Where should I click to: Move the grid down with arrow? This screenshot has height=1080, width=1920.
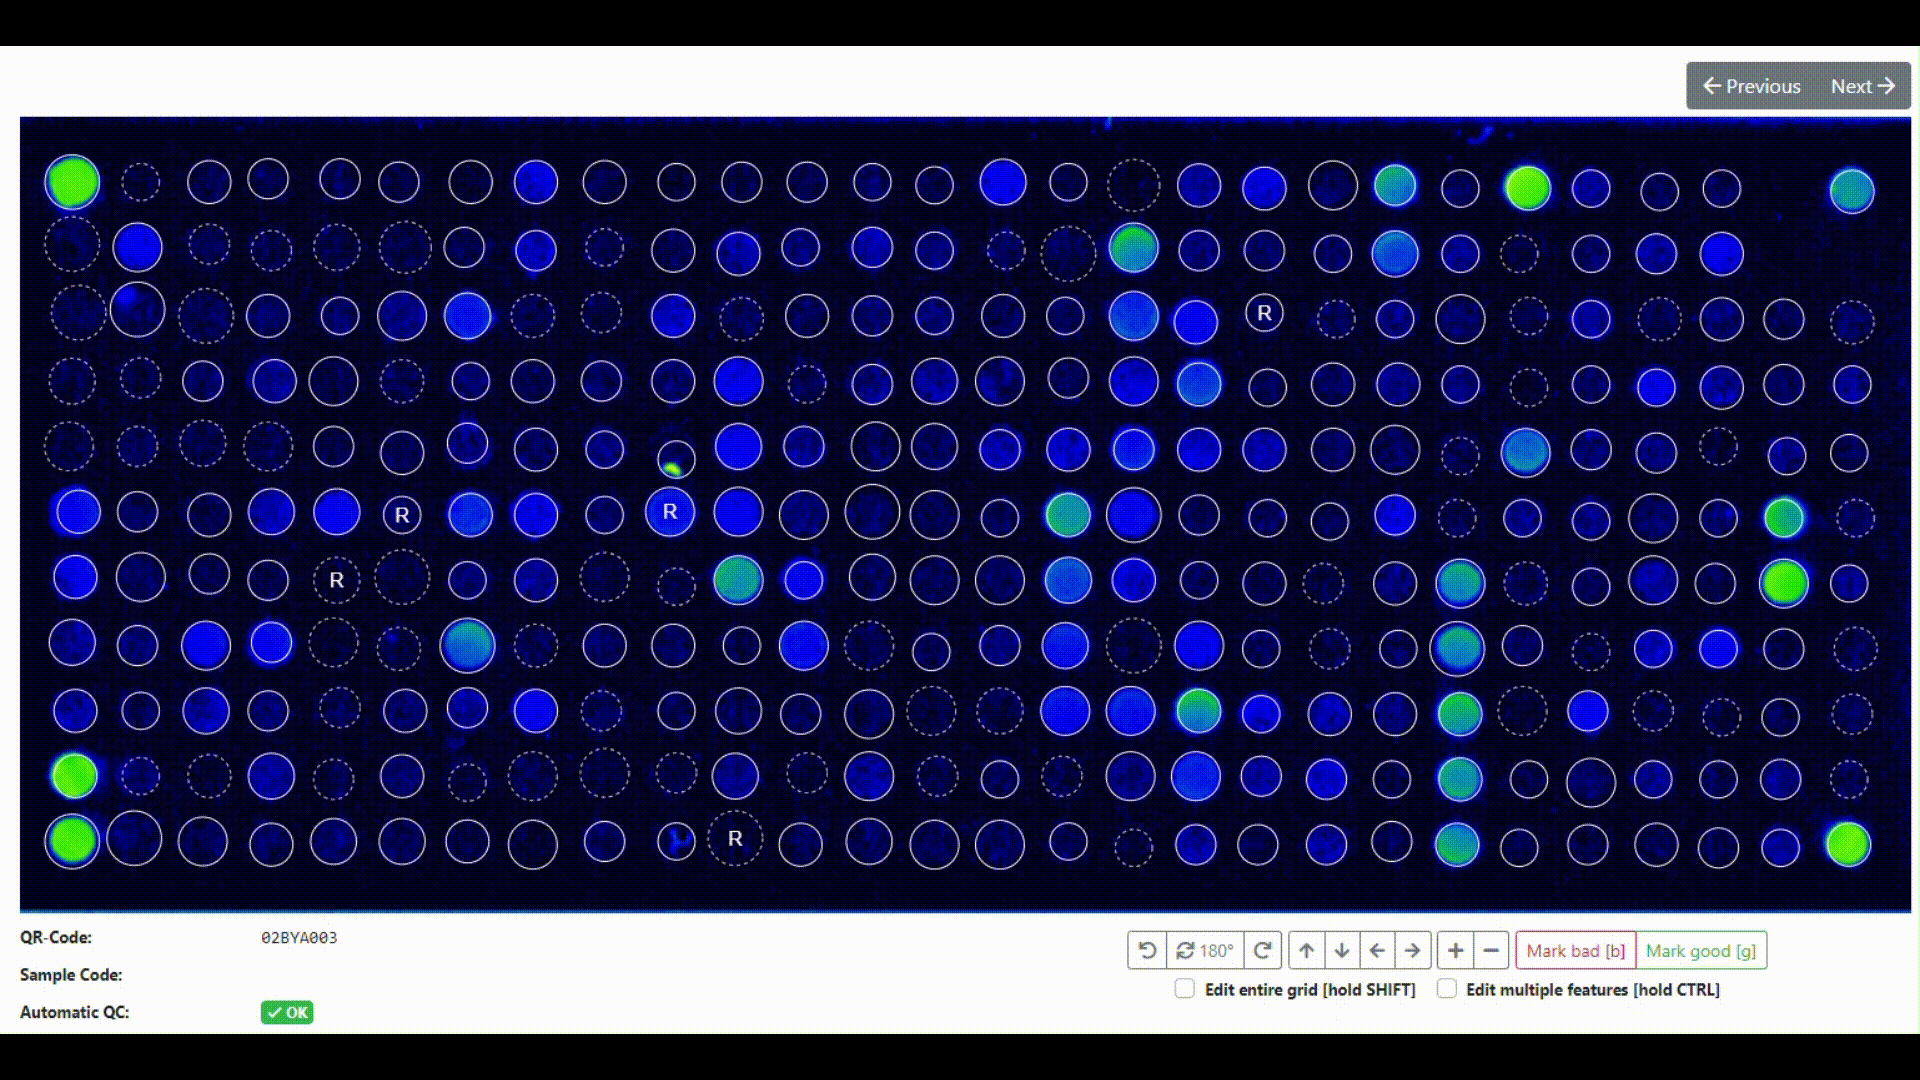click(1342, 950)
